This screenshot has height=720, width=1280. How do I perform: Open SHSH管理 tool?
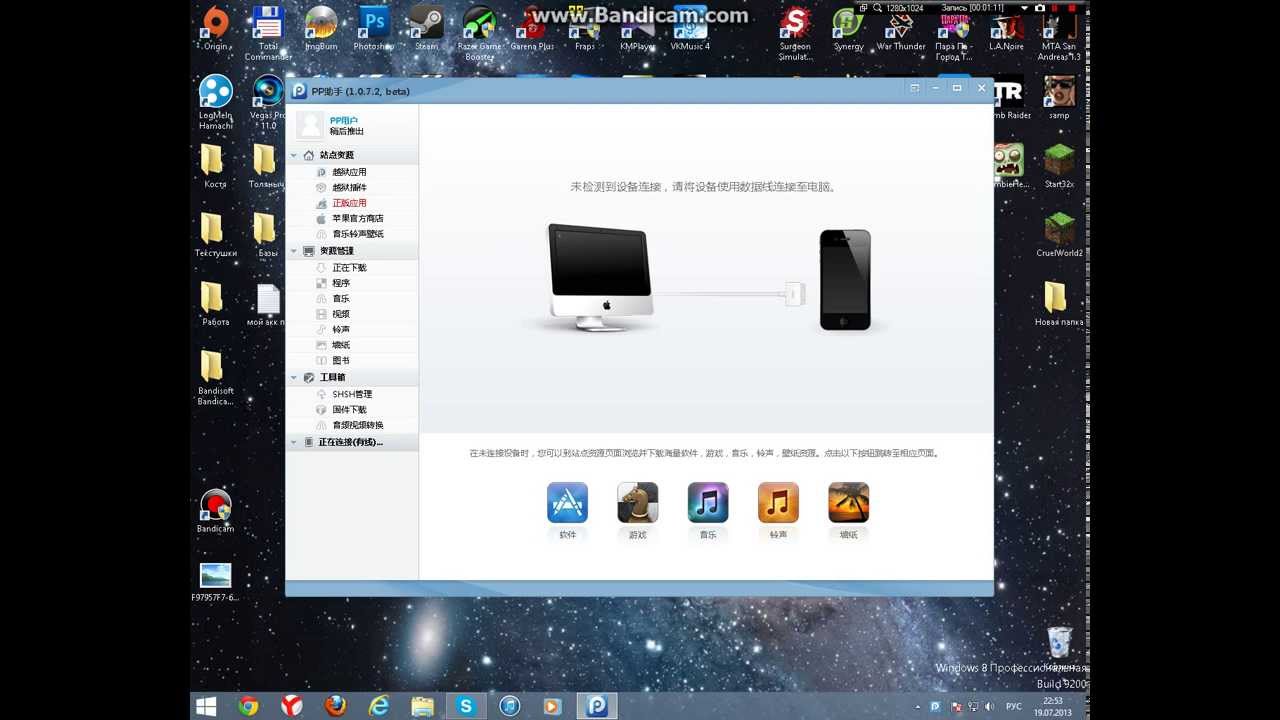[352, 394]
